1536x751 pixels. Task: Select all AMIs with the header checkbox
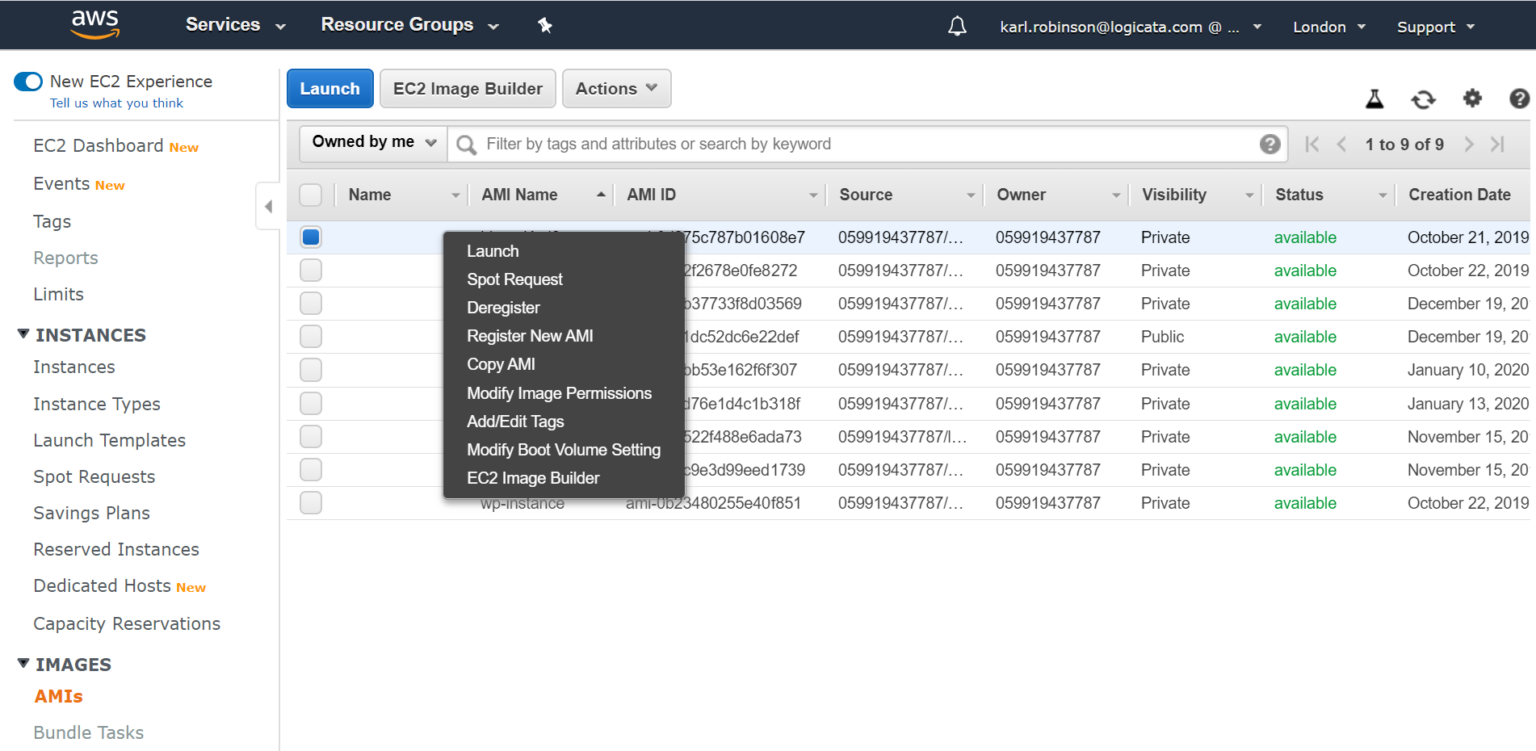pyautogui.click(x=310, y=194)
